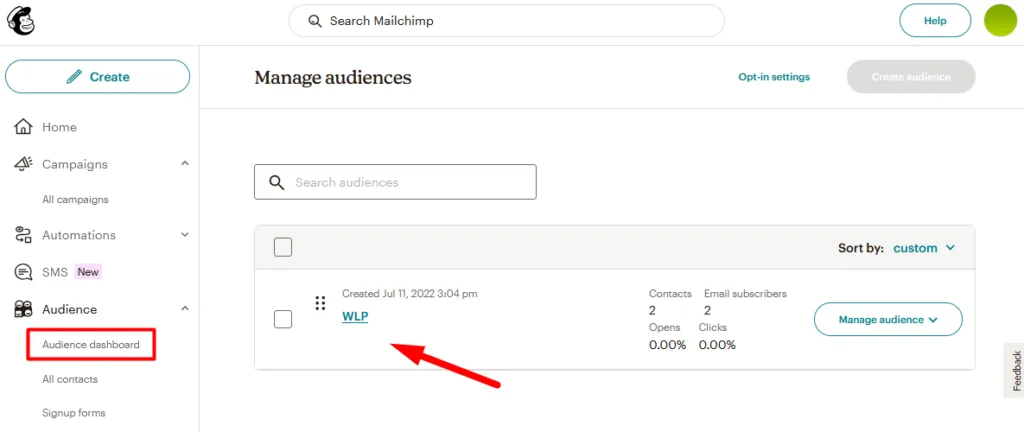Click the Mailchimp monkey logo
This screenshot has height=432, width=1024.
tap(21, 21)
